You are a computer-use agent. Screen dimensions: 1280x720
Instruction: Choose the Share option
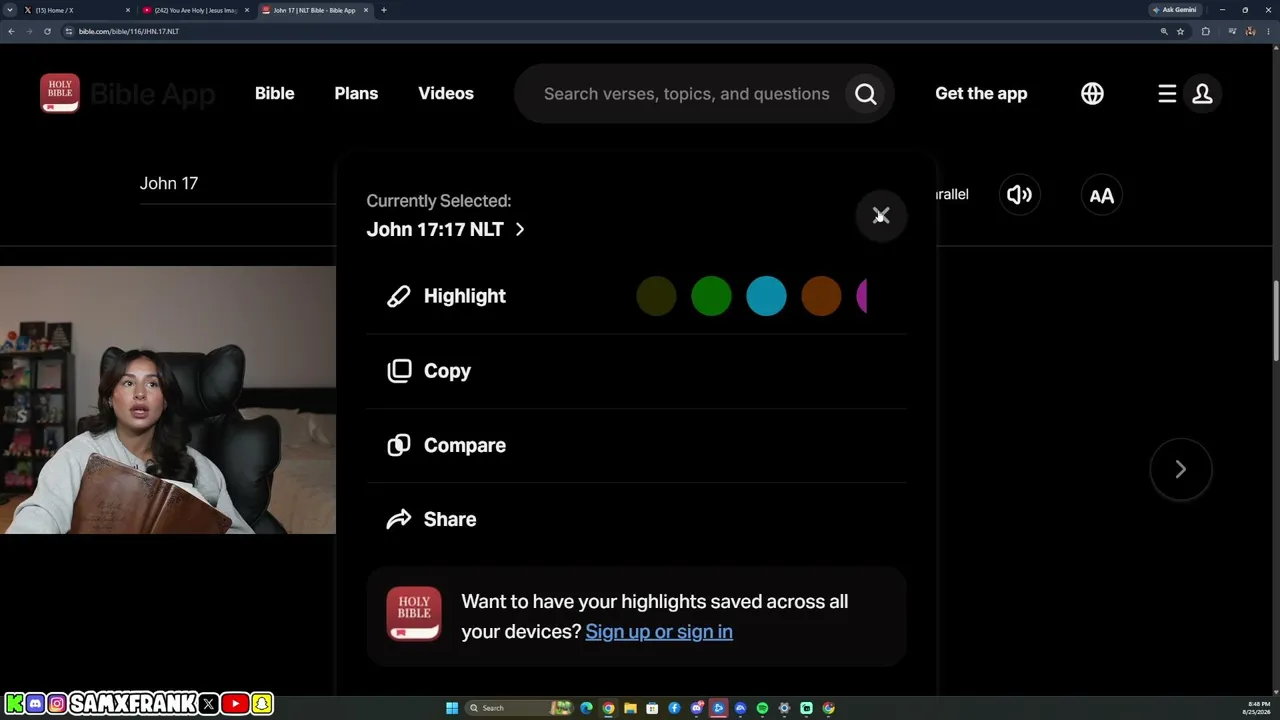pyautogui.click(x=636, y=519)
